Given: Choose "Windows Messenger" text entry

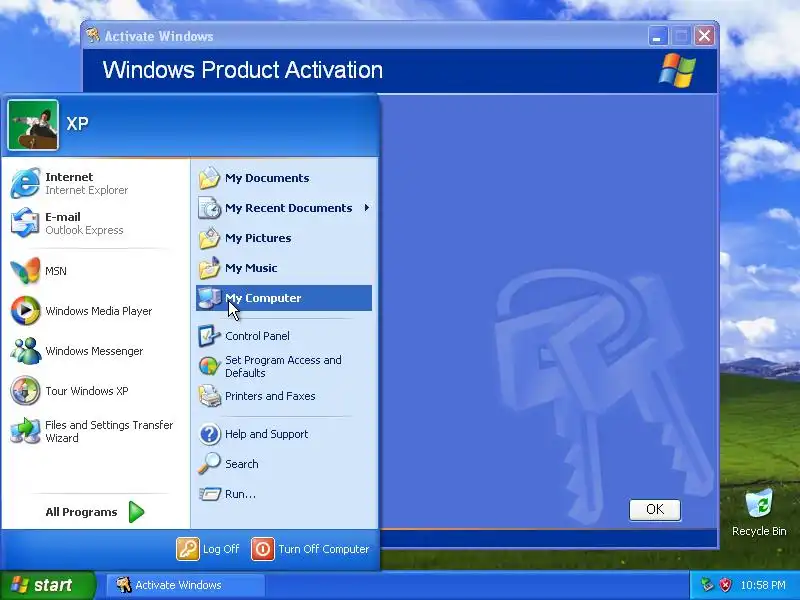Looking at the screenshot, I should [x=94, y=351].
